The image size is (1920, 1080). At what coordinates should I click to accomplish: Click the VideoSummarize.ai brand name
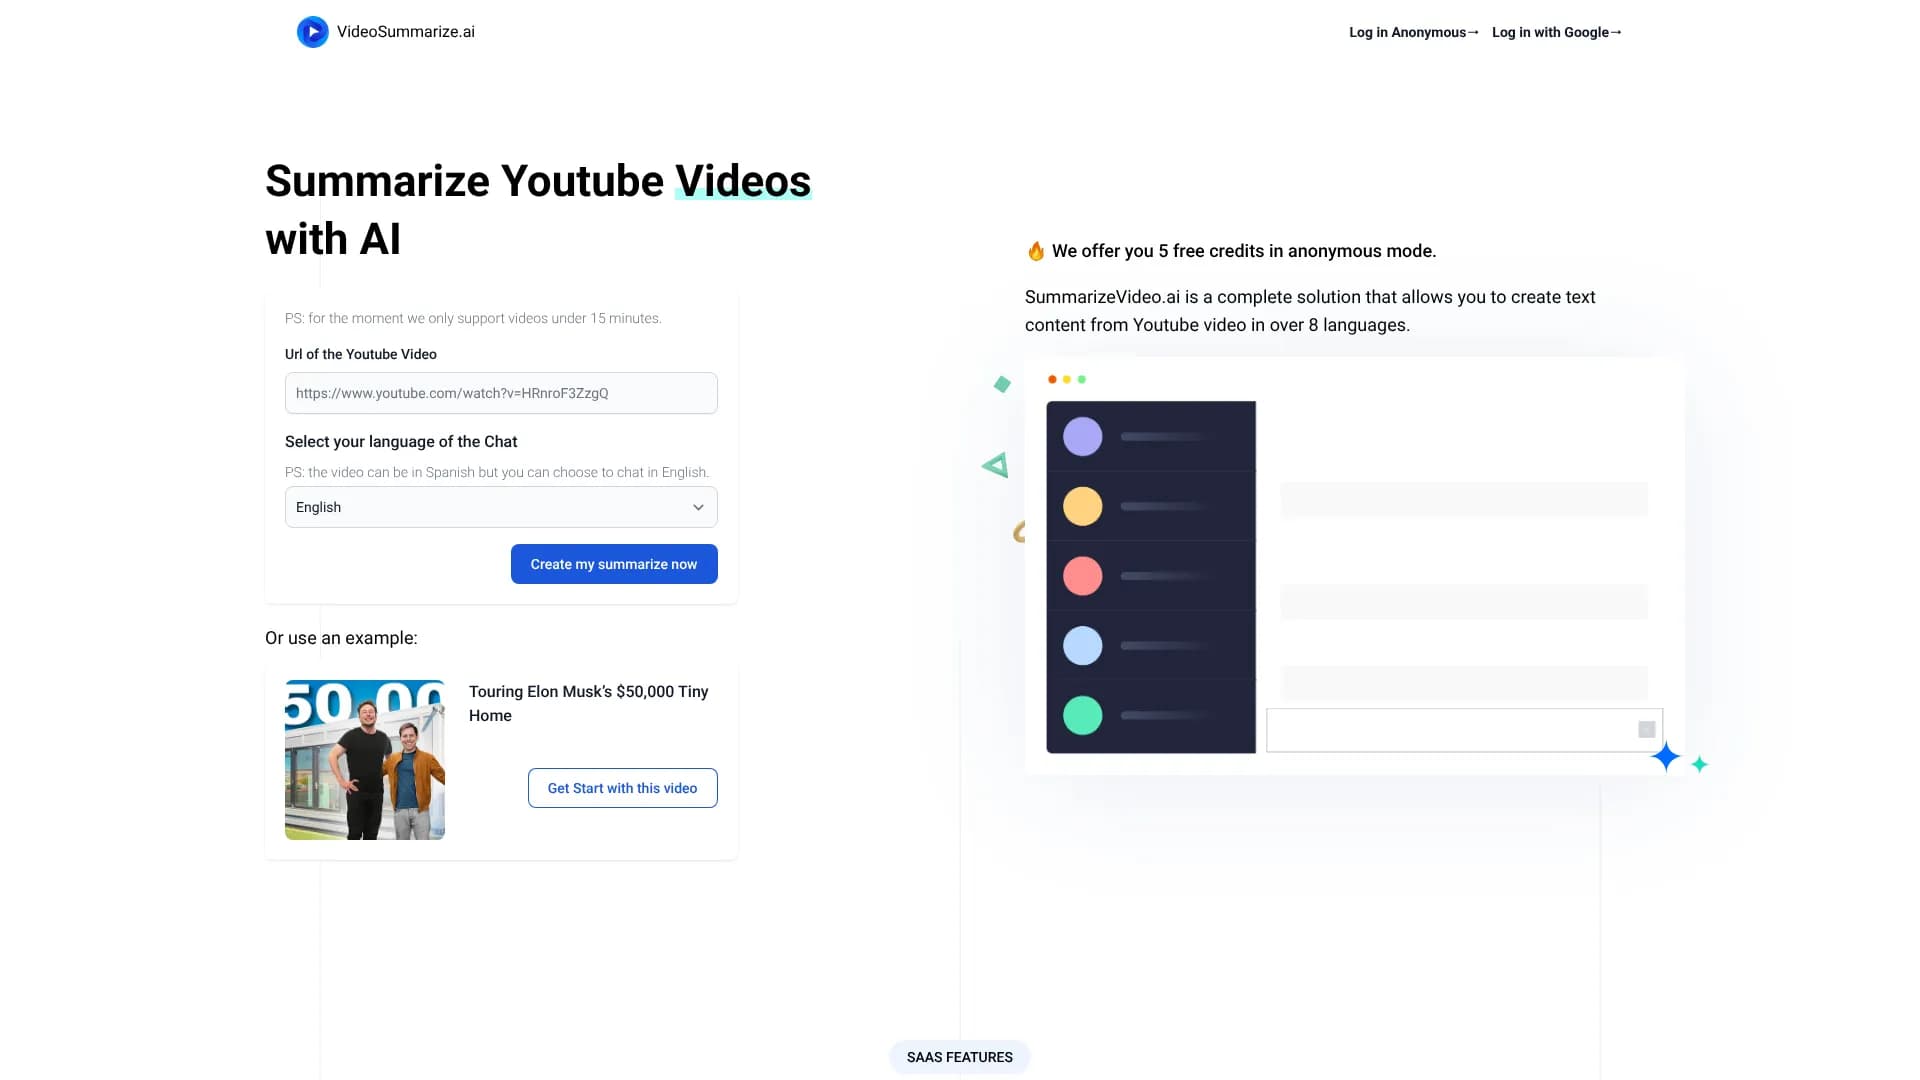(405, 32)
